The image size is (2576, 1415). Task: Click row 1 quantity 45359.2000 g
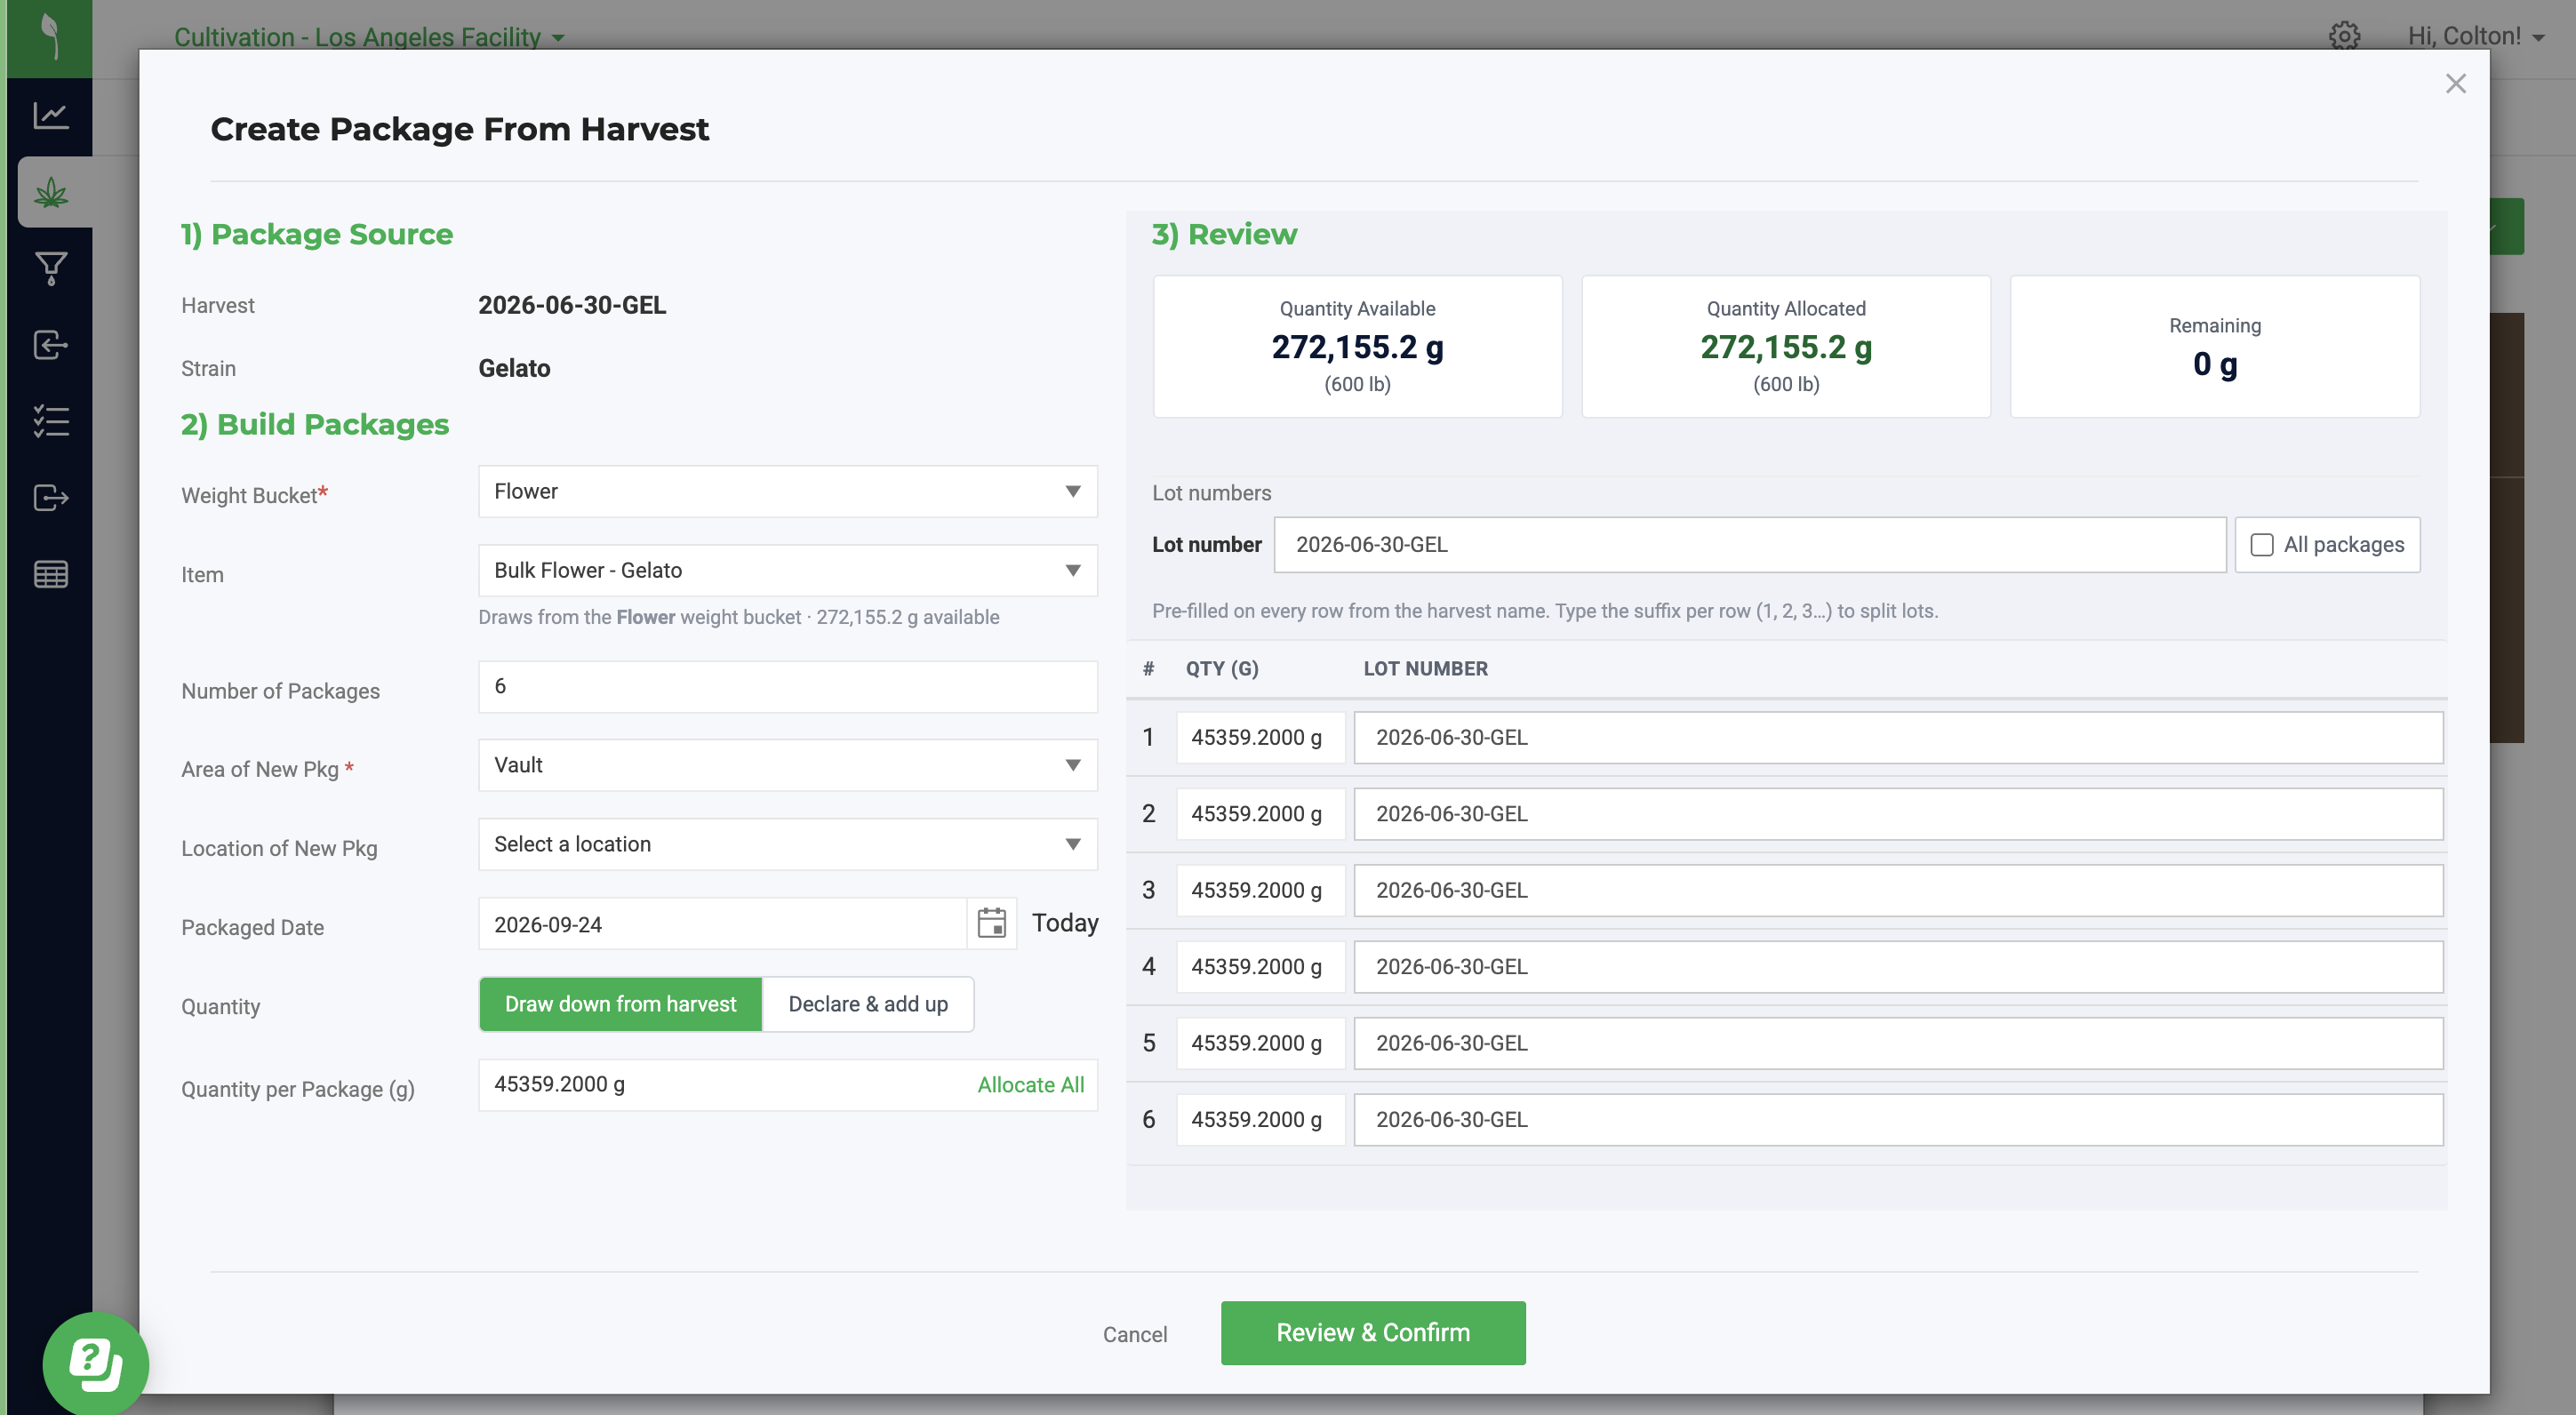coord(1260,738)
